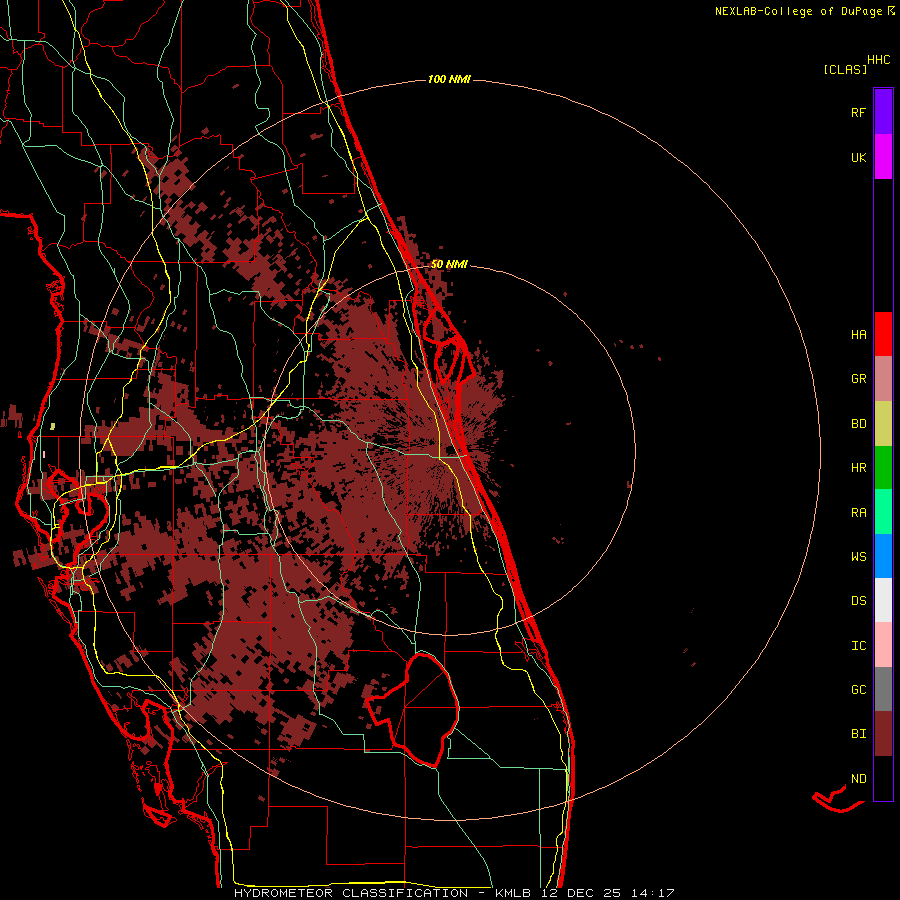Click the Lake Okeechobee outline

point(413,709)
